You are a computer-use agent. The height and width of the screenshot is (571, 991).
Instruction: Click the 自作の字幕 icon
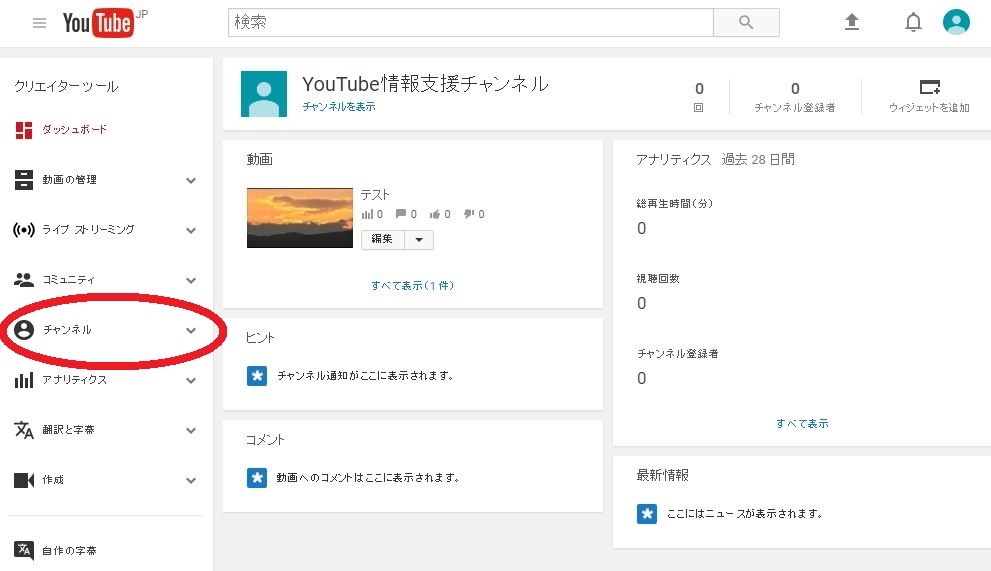tap(24, 550)
